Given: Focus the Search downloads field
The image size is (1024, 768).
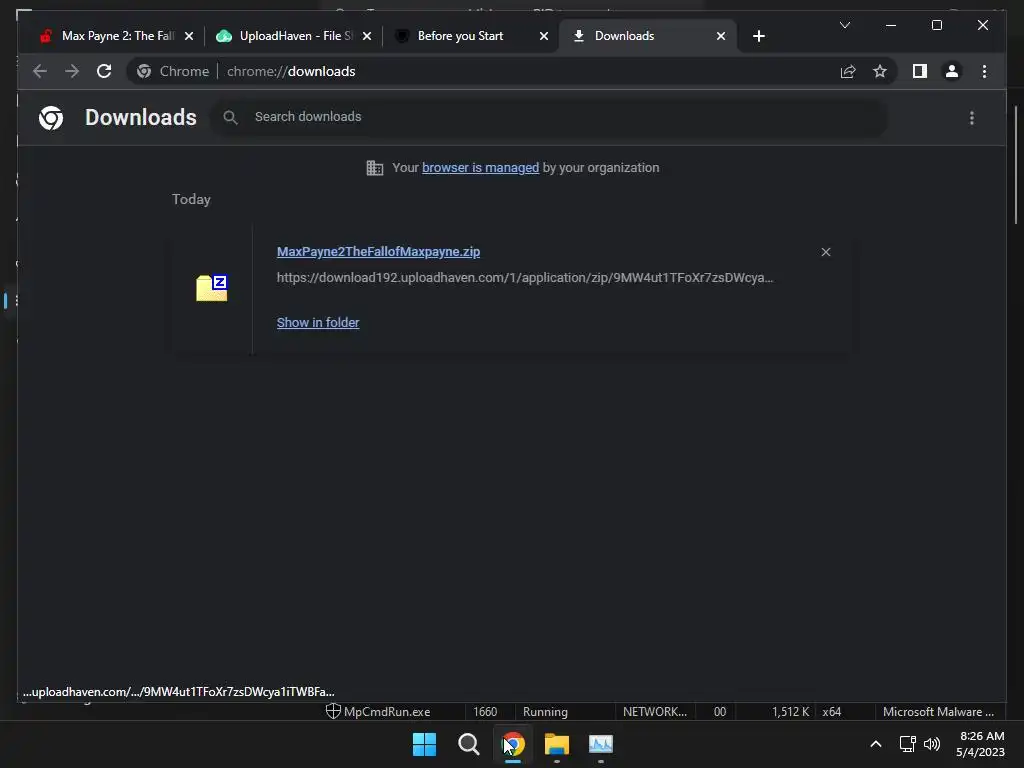Looking at the screenshot, I should [x=549, y=117].
